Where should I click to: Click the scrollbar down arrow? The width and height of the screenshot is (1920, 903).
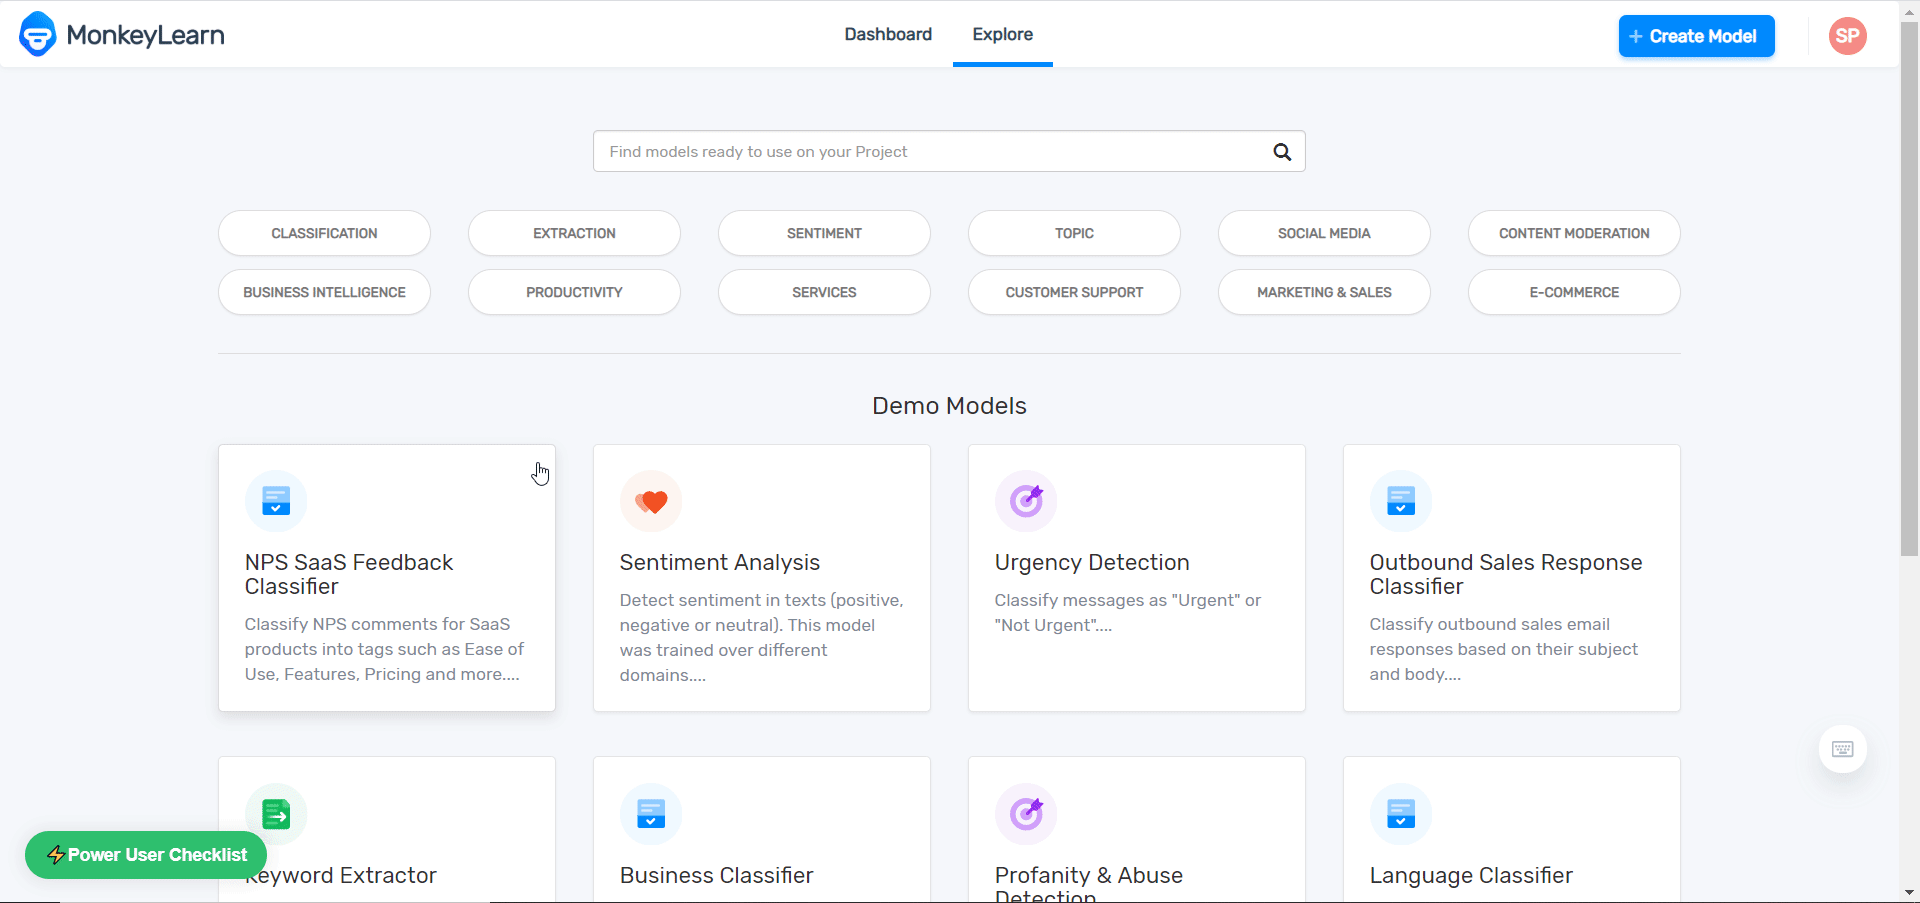pyautogui.click(x=1909, y=892)
